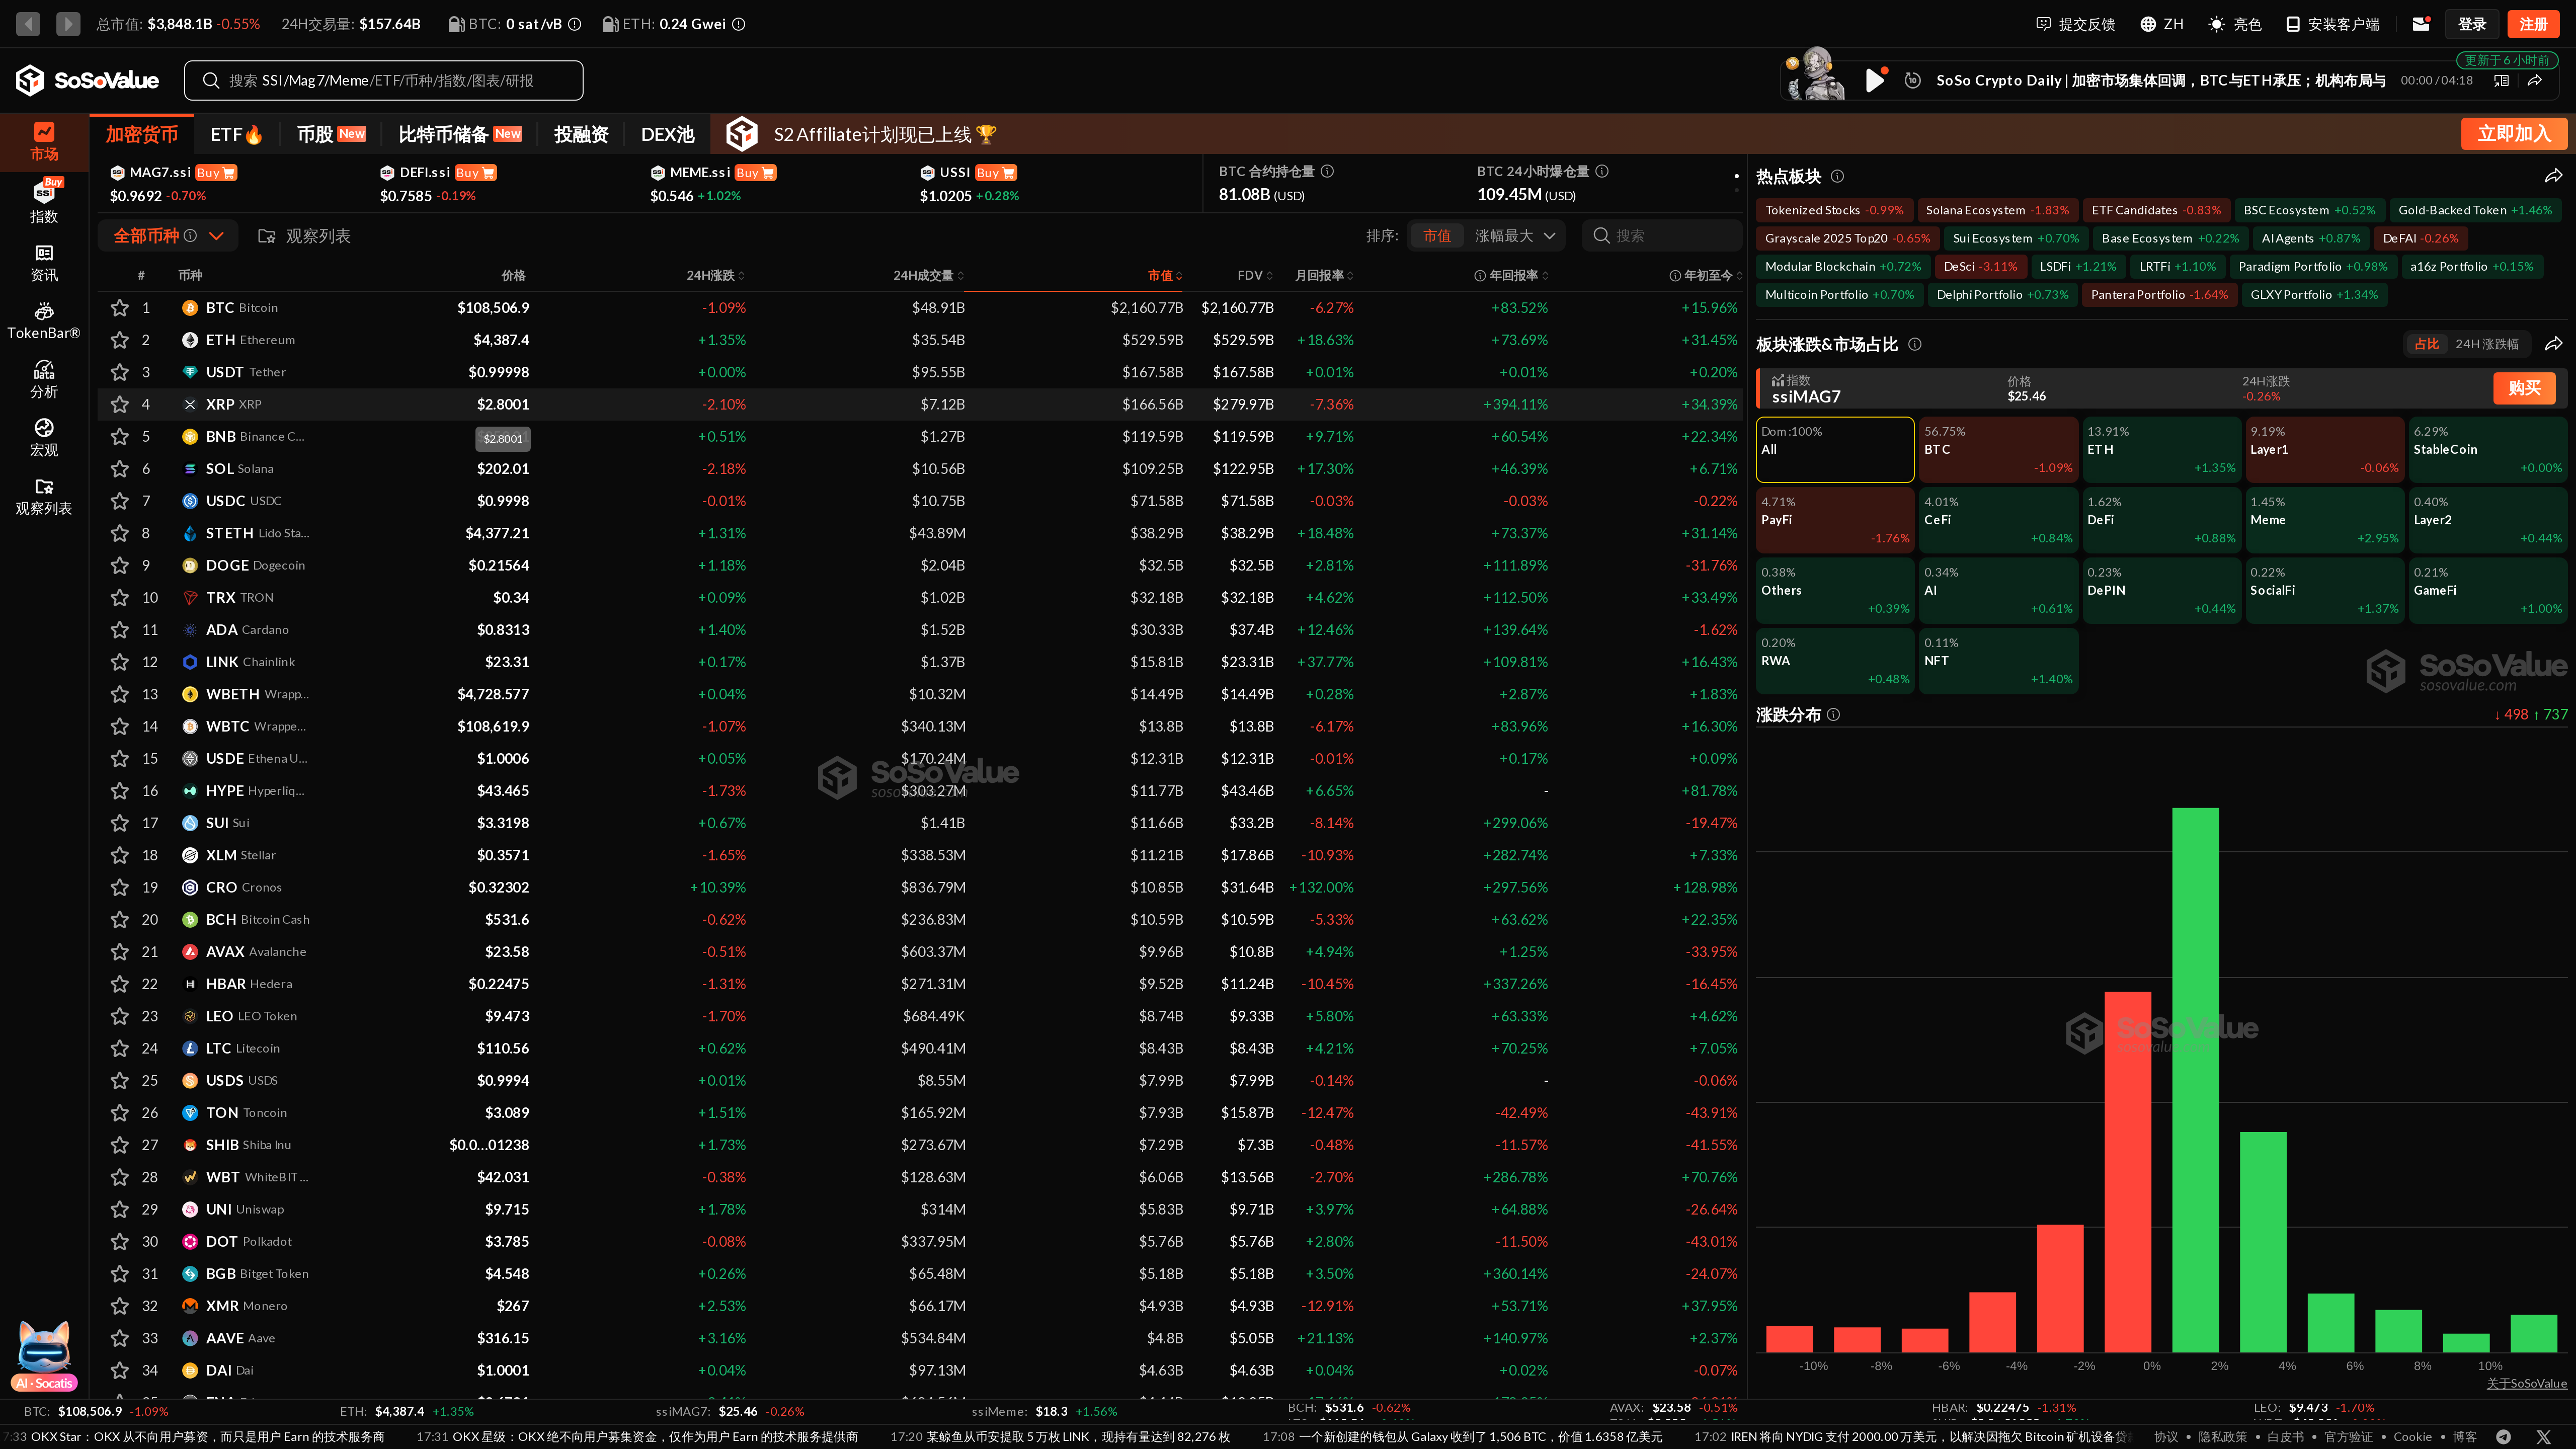The width and height of the screenshot is (2576, 1449).
Task: Open the 指数 index sidebar icon
Action: pos(44,200)
